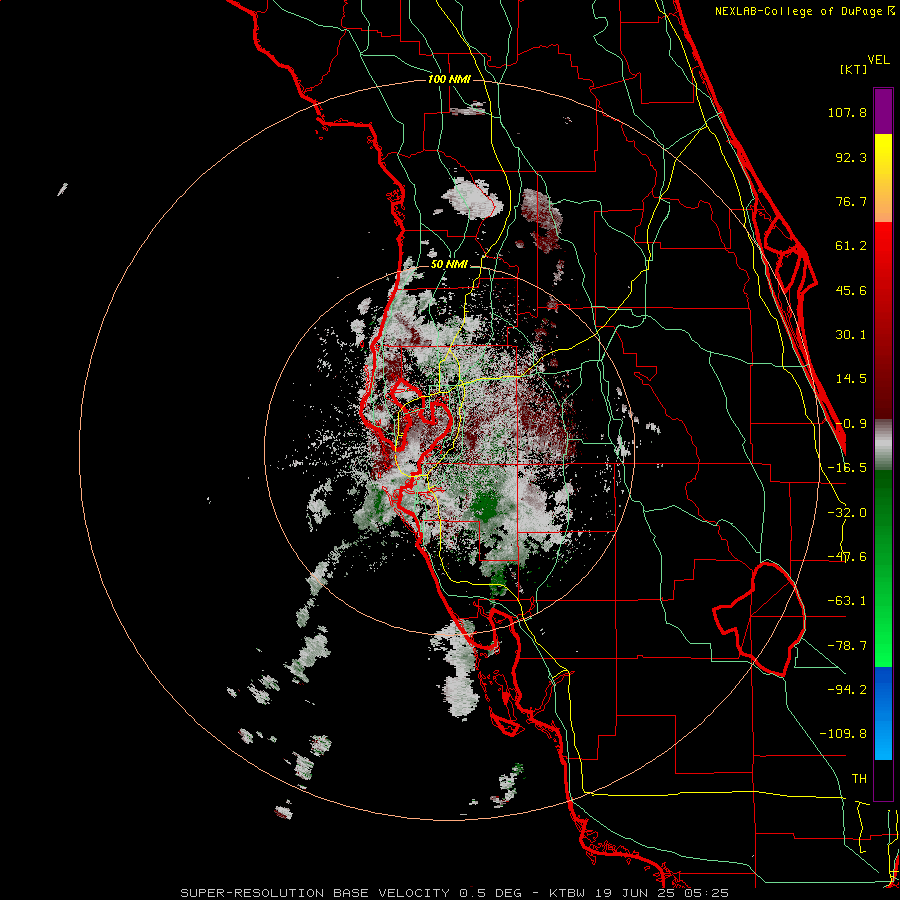Click the 61.2 velocity scale value
Viewport: 900px width, 900px height.
(x=851, y=246)
